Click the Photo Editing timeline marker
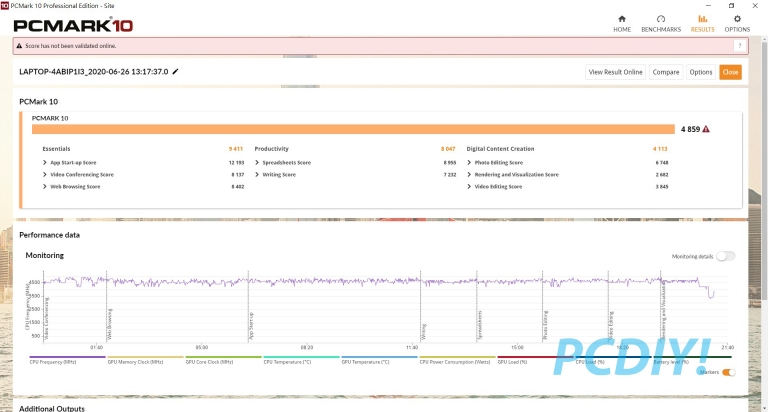The height and width of the screenshot is (412, 768). tap(545, 326)
